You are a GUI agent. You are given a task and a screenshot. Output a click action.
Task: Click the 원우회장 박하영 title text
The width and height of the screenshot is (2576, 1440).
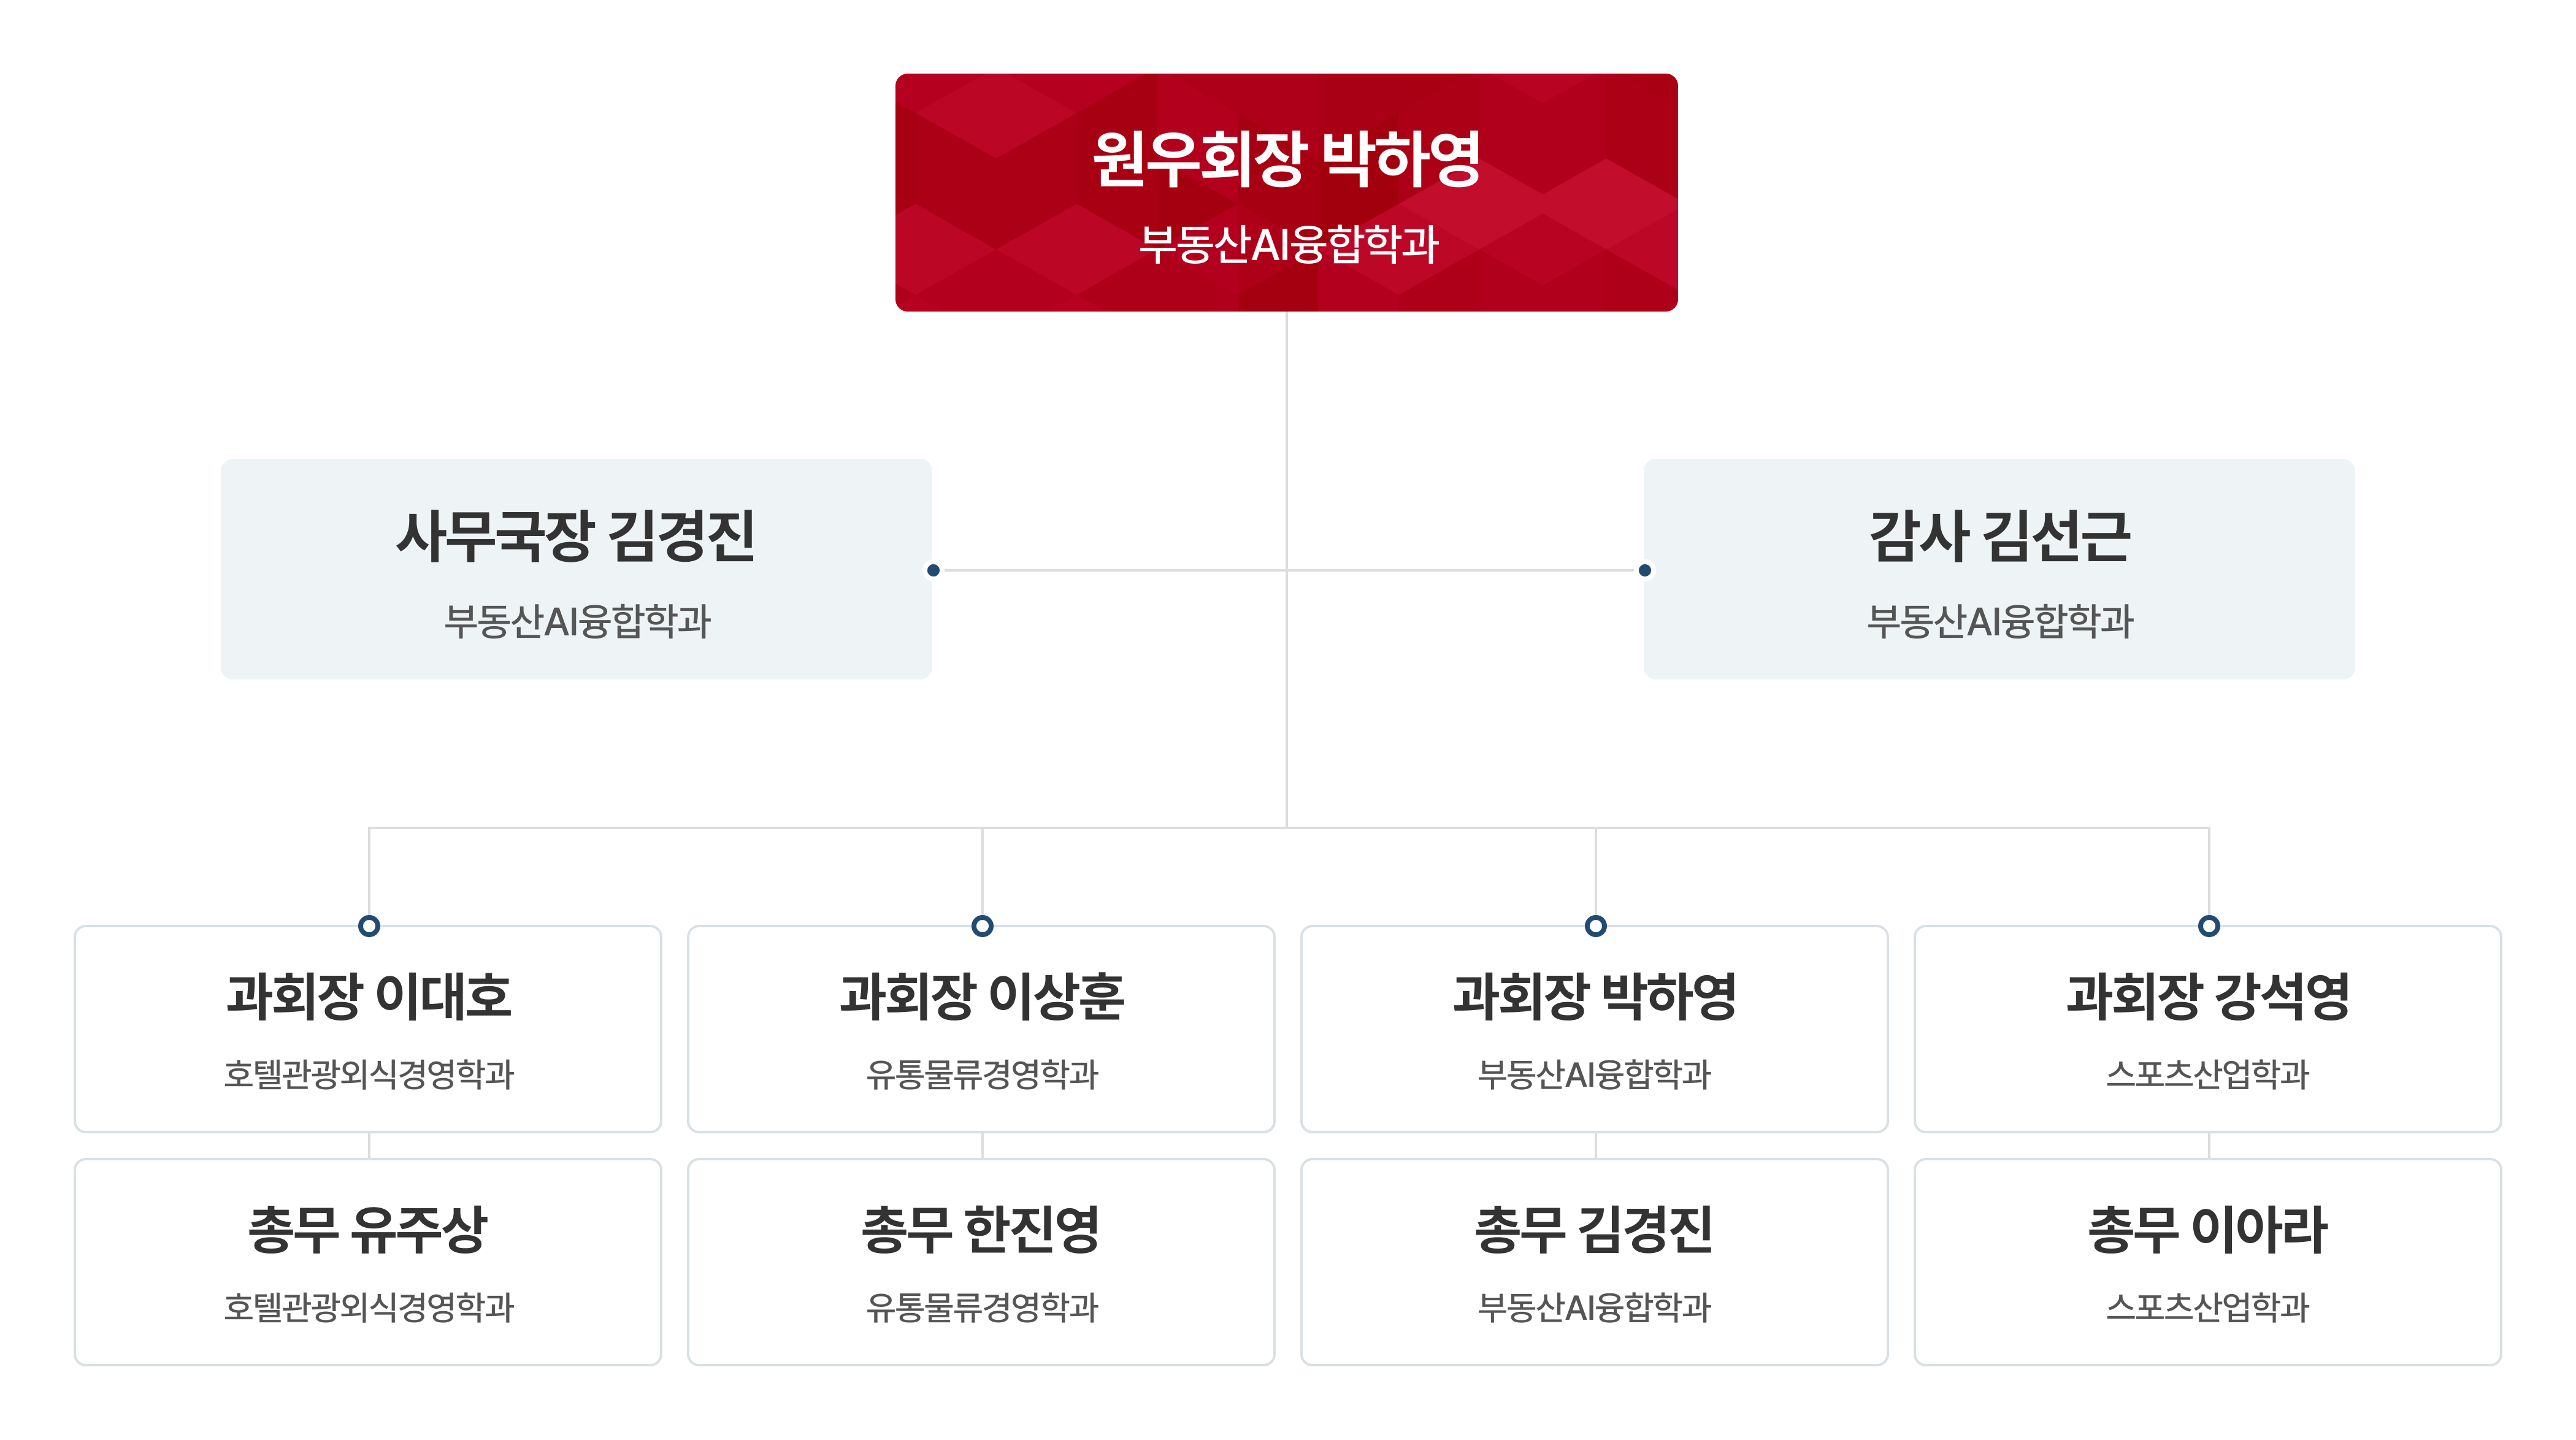click(x=1286, y=159)
